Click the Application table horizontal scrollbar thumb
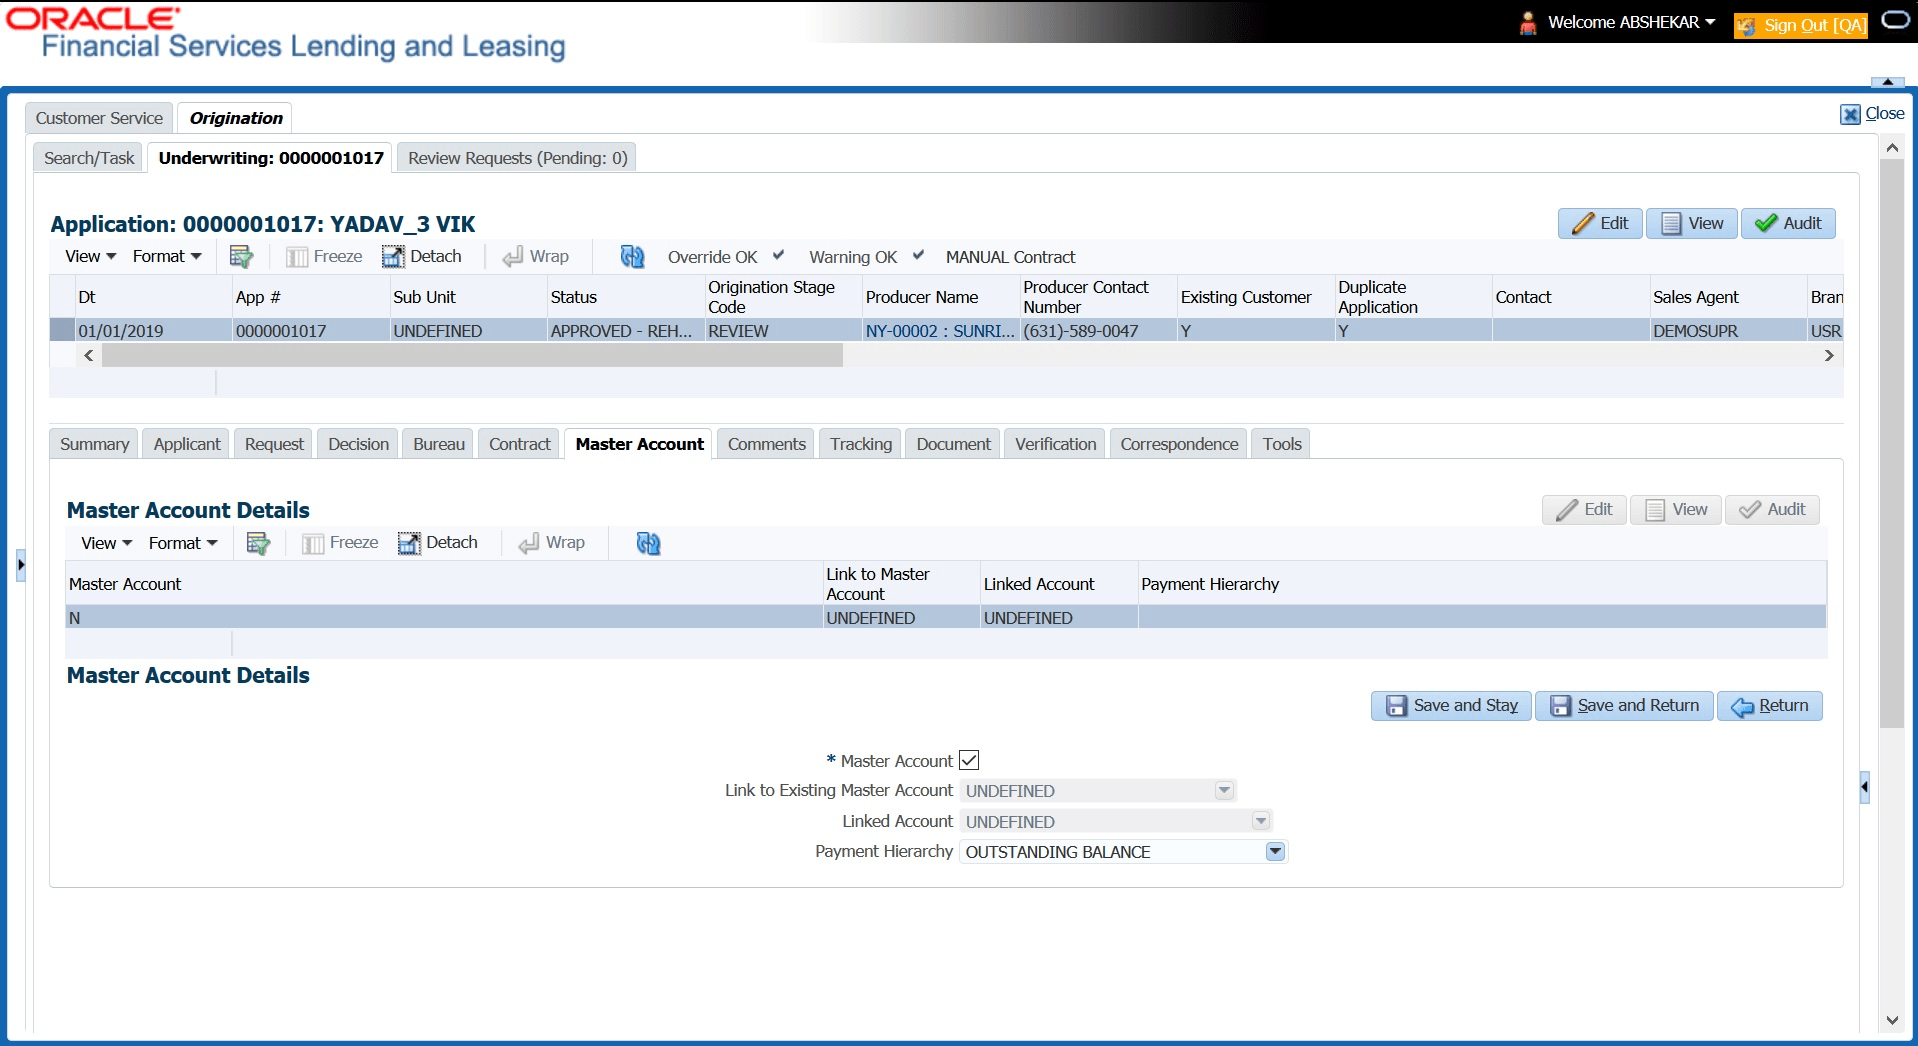Screen dimensions: 1918x1046 [472, 355]
